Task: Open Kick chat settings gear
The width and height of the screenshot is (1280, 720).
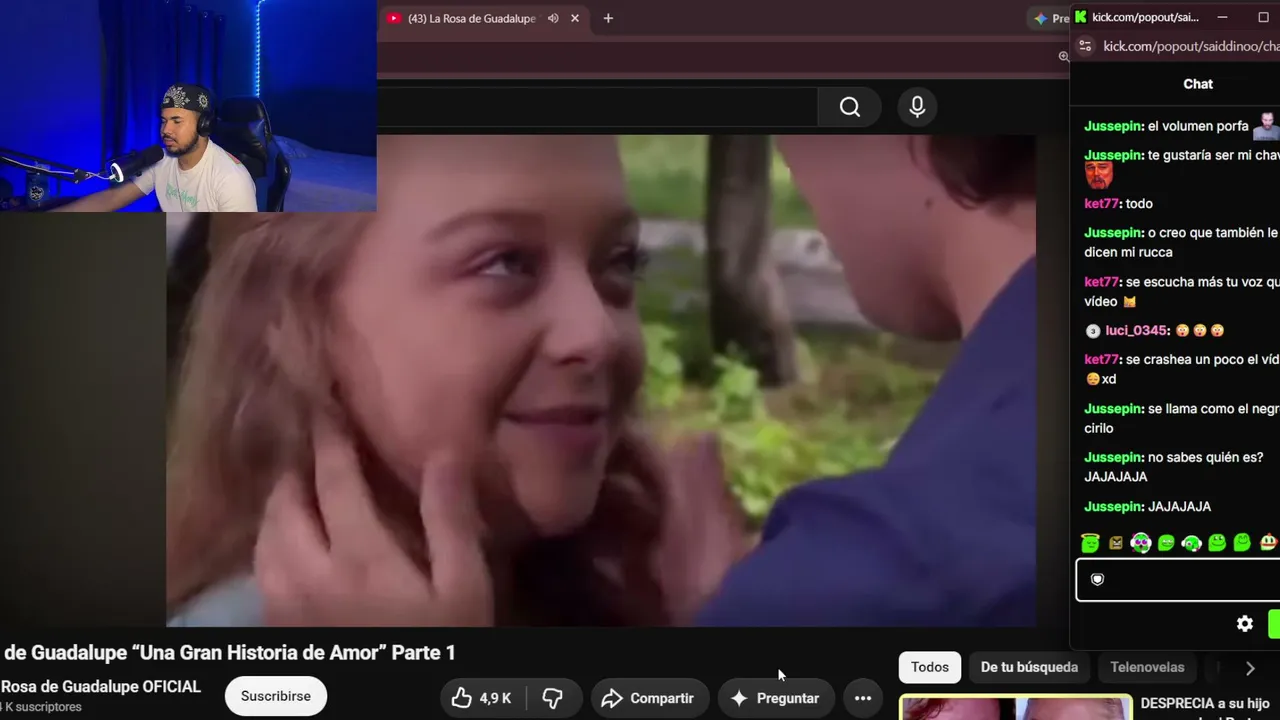Action: click(x=1245, y=624)
